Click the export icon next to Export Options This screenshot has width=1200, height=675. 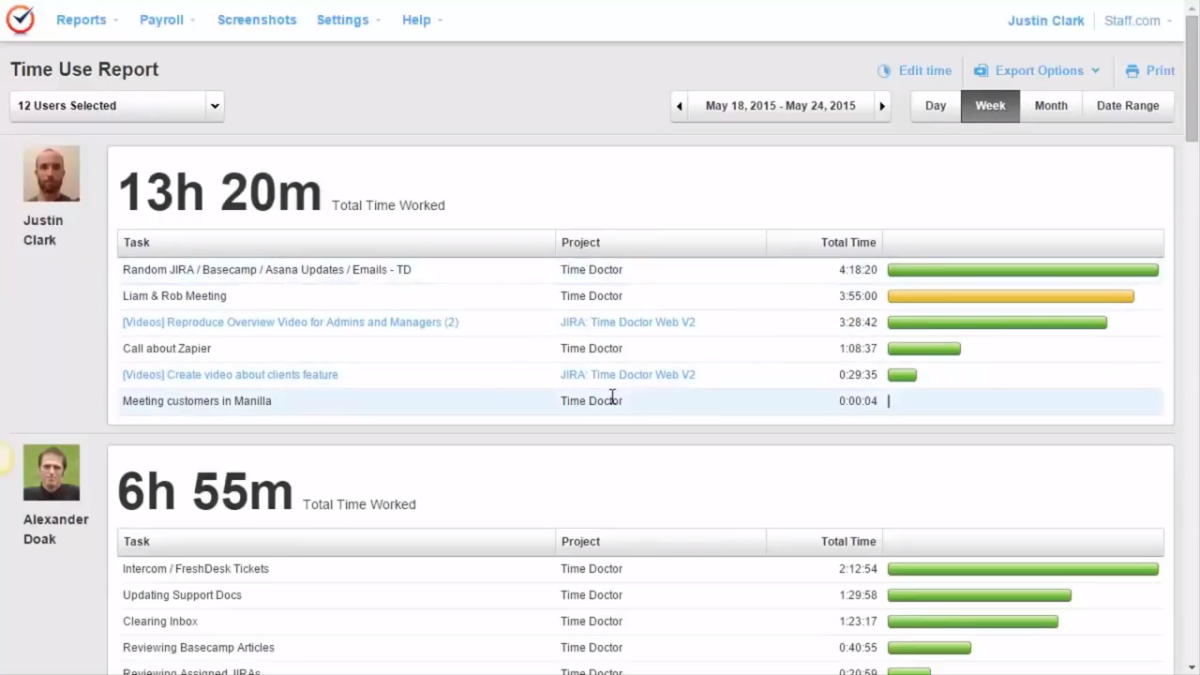click(x=979, y=70)
